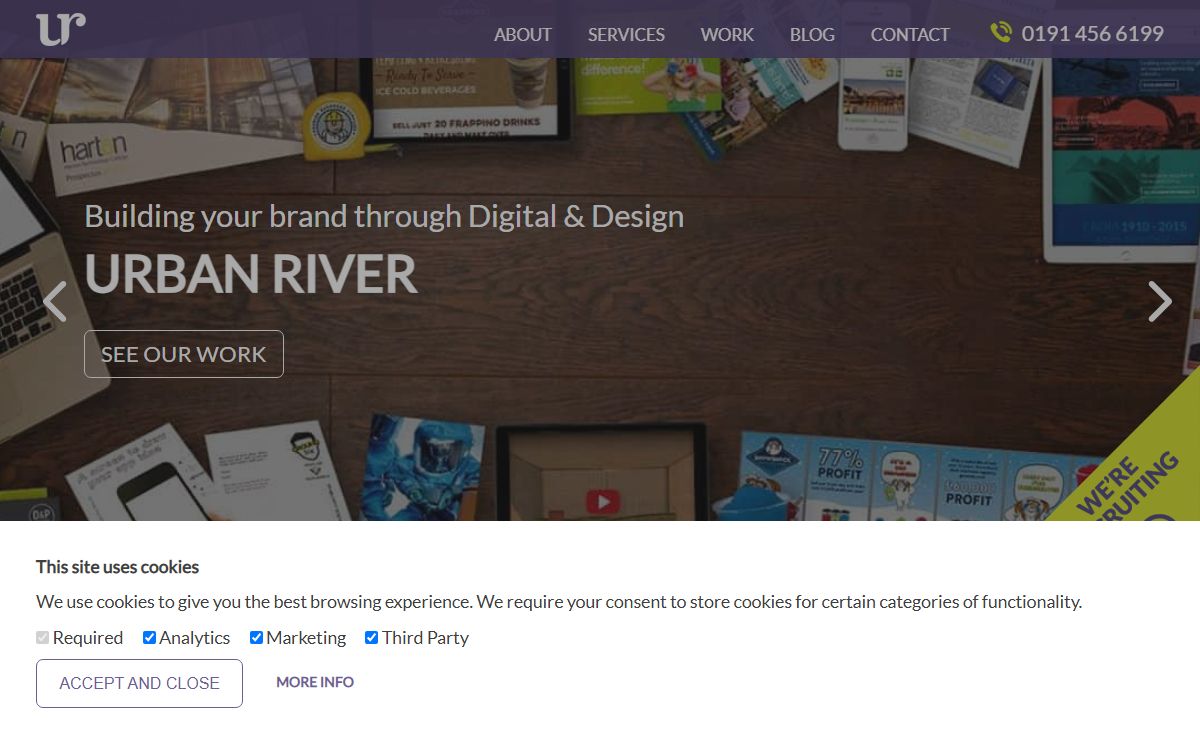
Task: Open the CONTACT menu item
Action: pyautogui.click(x=910, y=34)
